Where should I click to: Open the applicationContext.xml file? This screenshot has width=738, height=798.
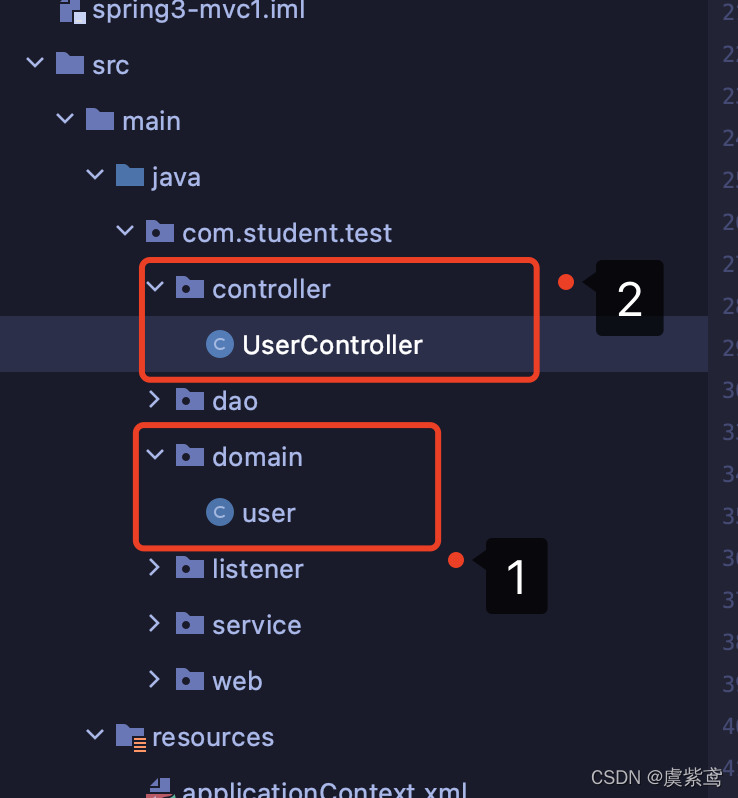324,790
